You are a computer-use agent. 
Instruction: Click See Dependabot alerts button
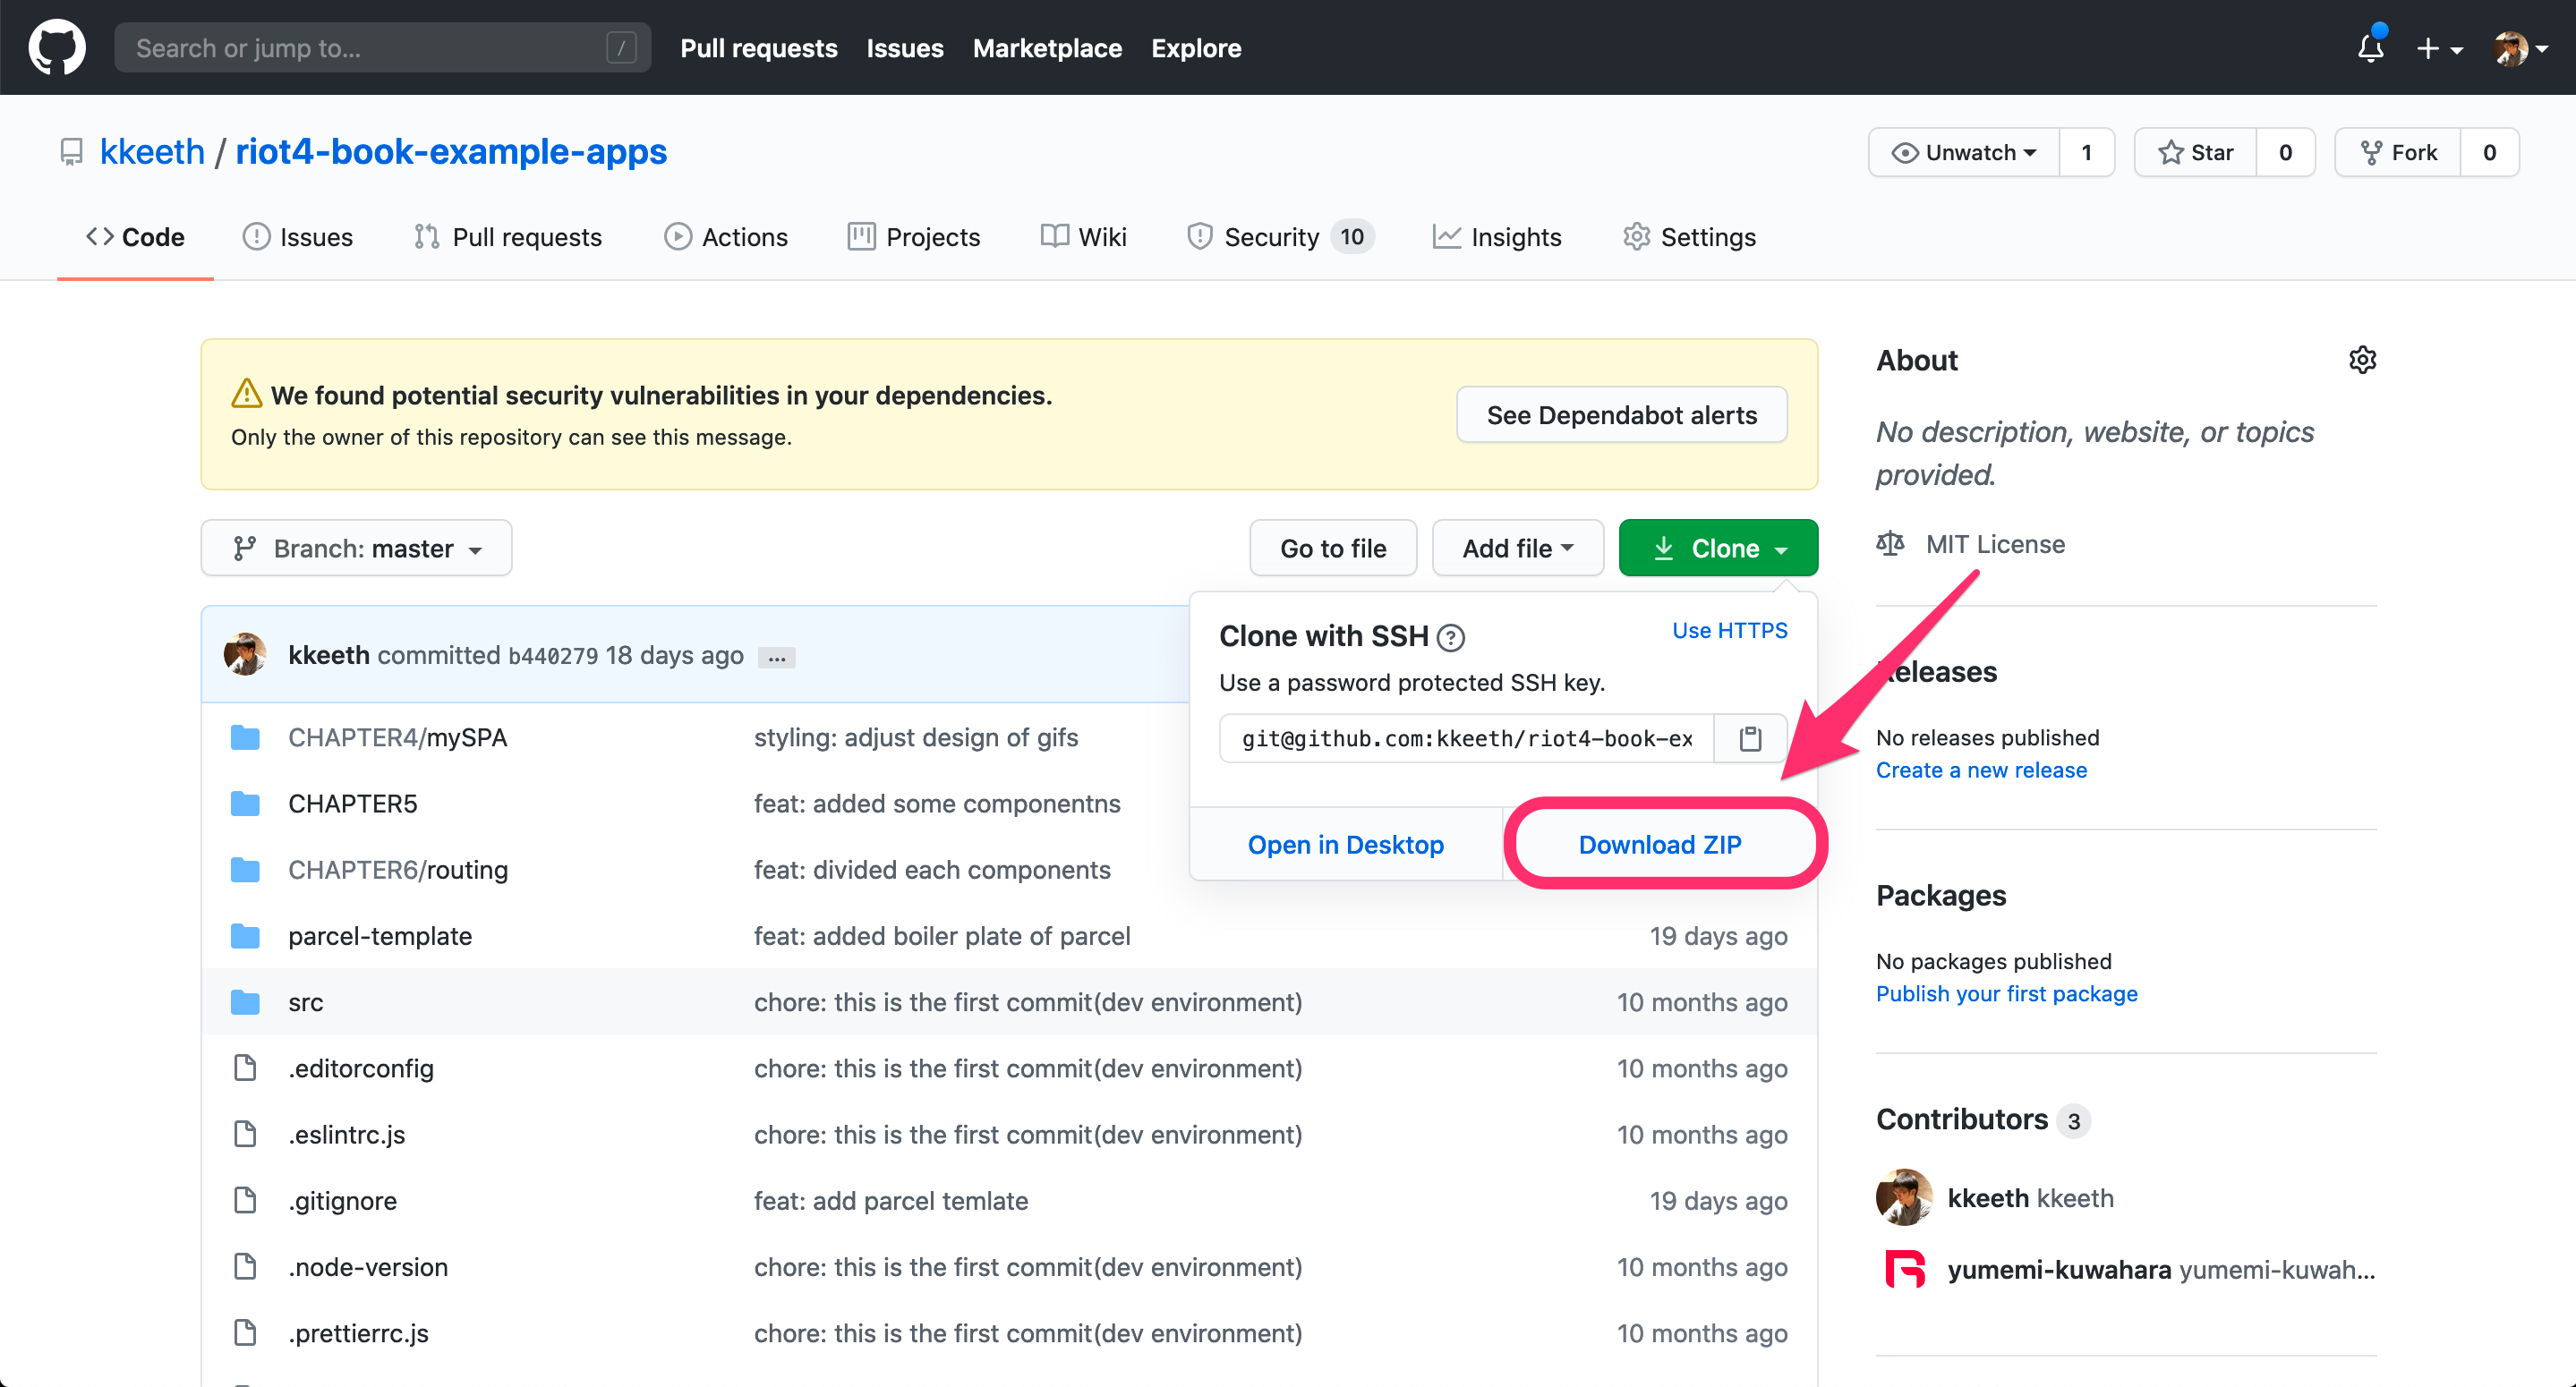(x=1621, y=415)
